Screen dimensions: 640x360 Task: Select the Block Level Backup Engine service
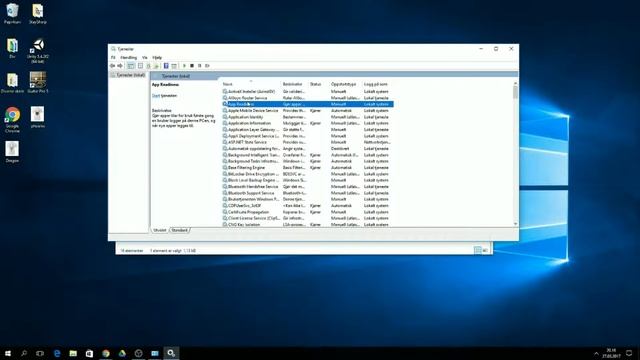(308, 180)
